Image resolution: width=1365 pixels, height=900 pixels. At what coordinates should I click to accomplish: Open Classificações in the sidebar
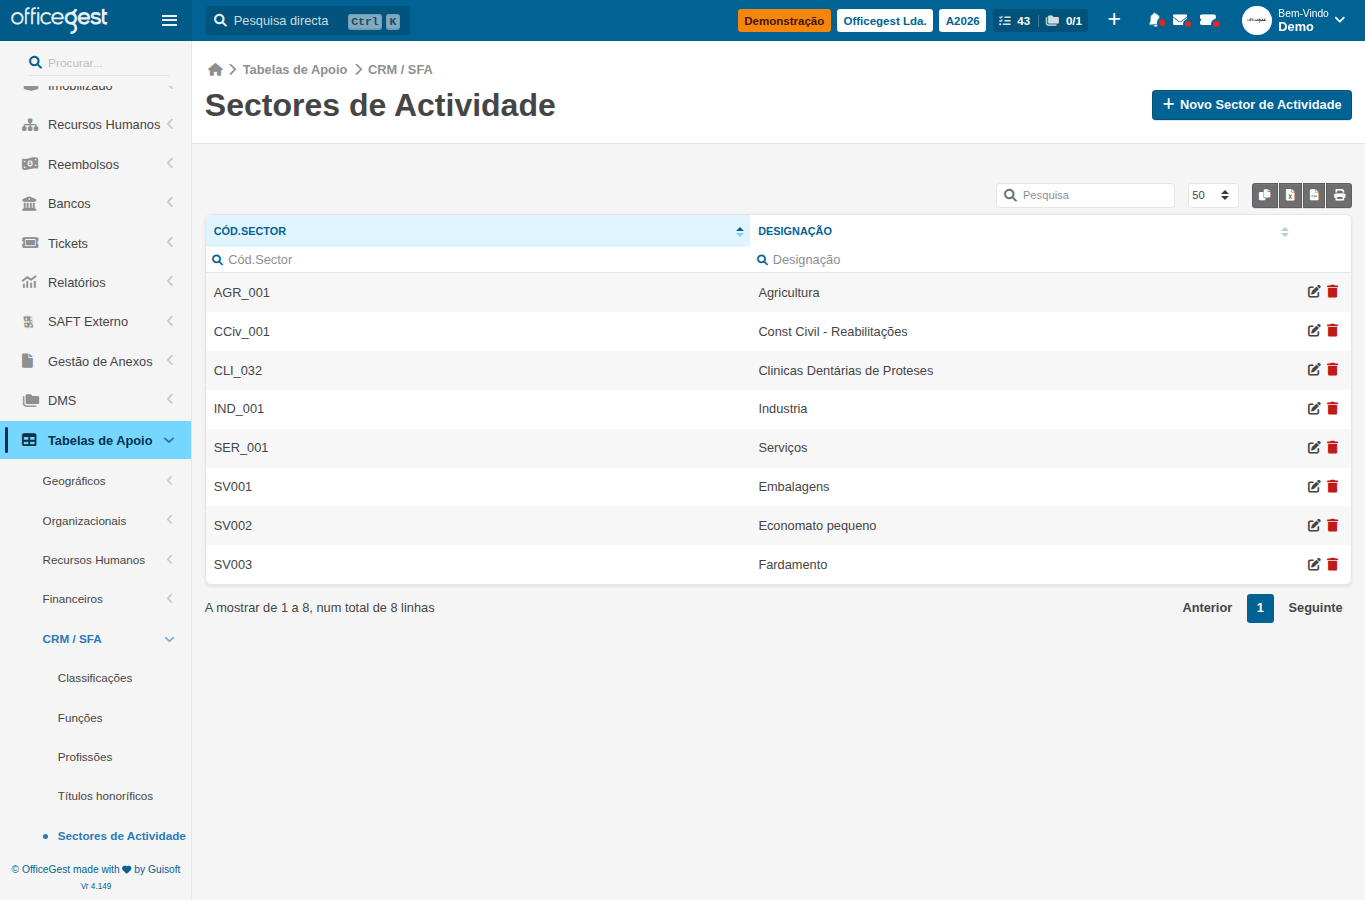pos(95,678)
